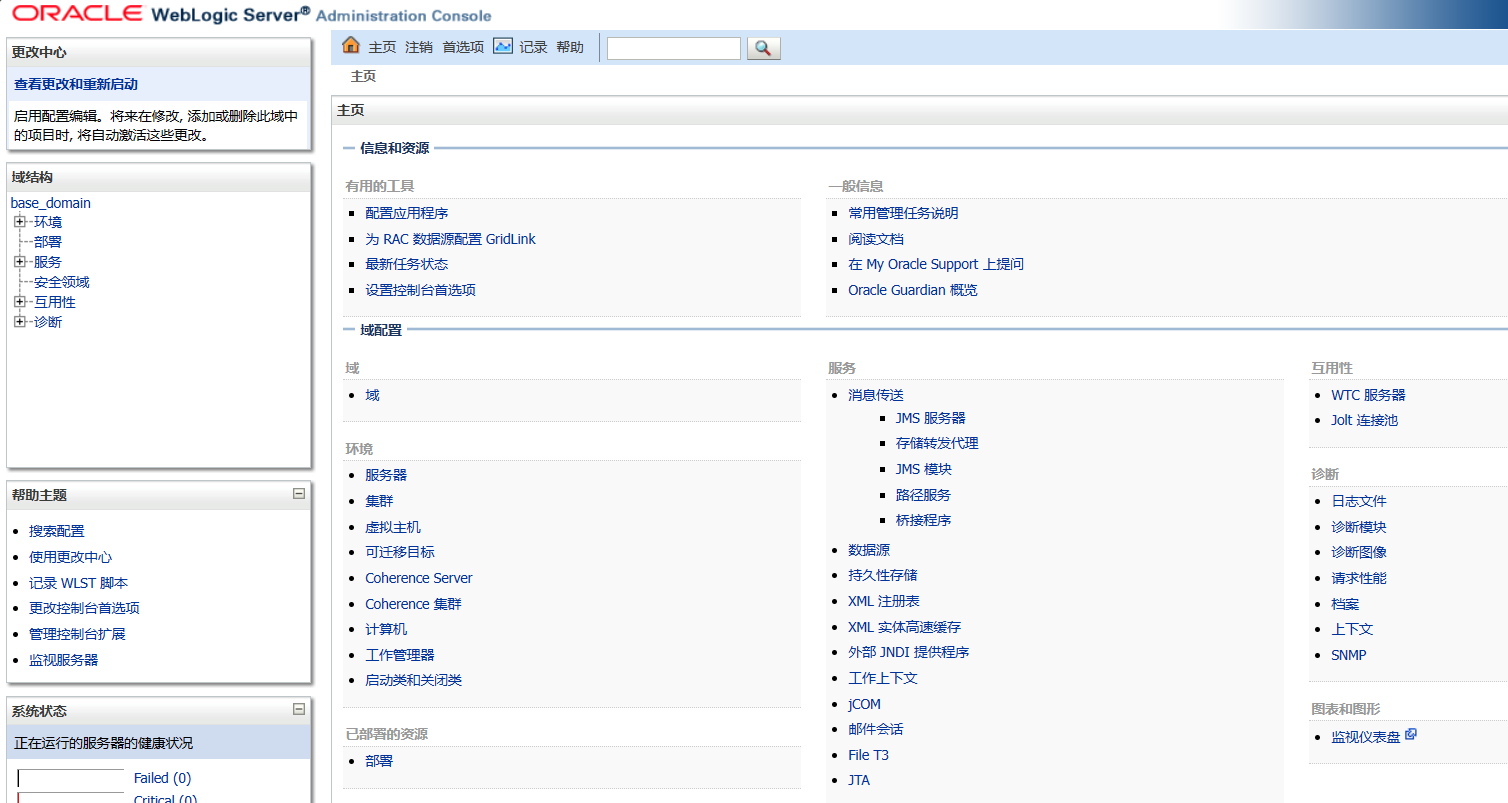Open the 存储转发代理 link
The image size is (1508, 803).
pyautogui.click(x=937, y=443)
